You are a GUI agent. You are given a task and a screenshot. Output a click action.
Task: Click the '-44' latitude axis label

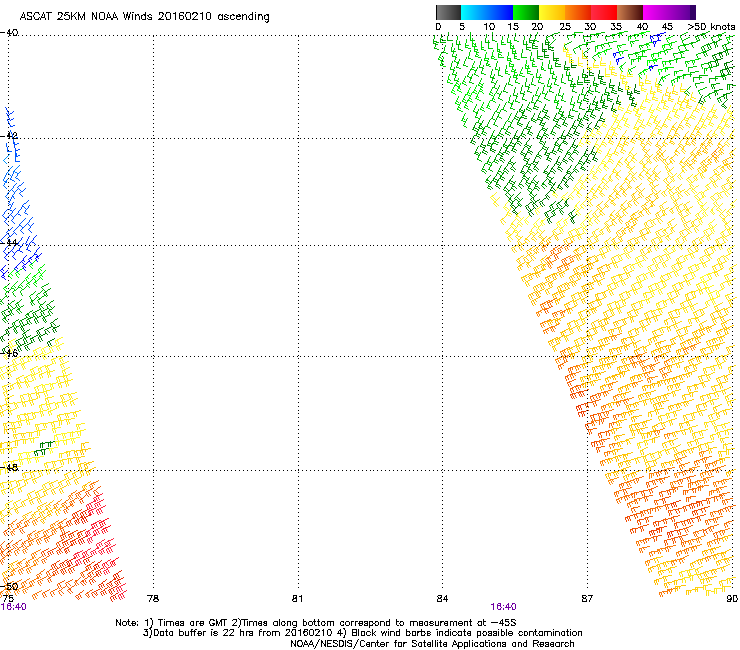coord(9,243)
